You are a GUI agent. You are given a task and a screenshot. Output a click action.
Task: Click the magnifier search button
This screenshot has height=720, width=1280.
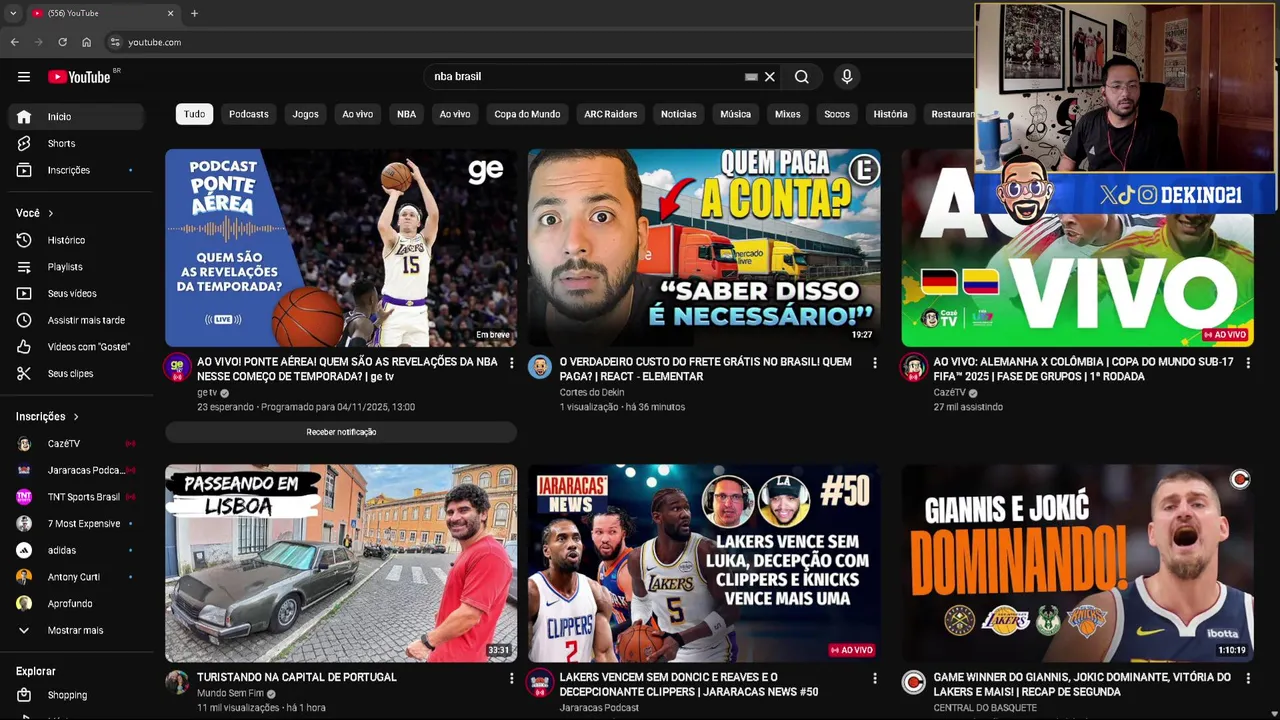(802, 77)
